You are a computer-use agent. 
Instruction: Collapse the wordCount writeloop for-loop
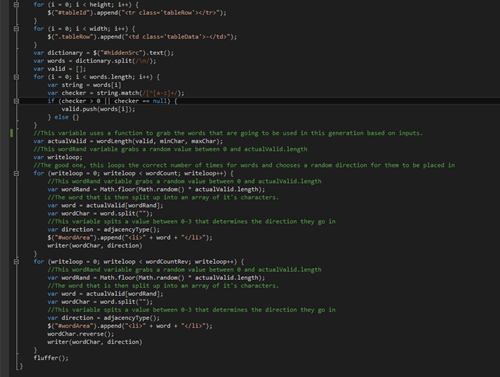[x=16, y=173]
